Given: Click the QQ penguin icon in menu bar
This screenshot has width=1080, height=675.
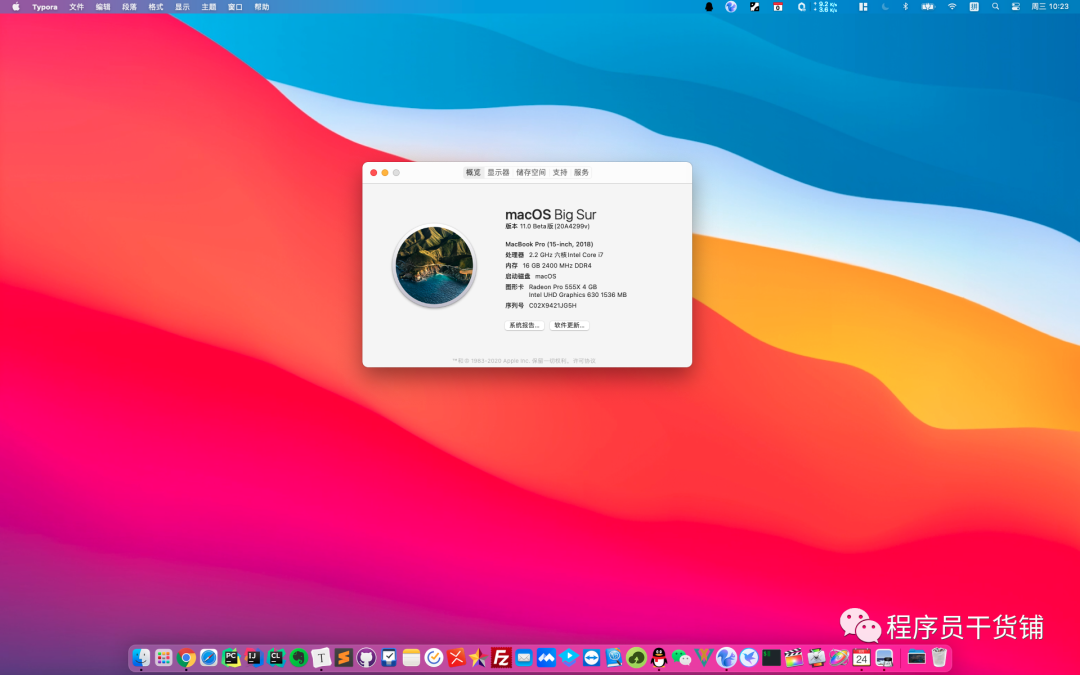Looking at the screenshot, I should (709, 6).
